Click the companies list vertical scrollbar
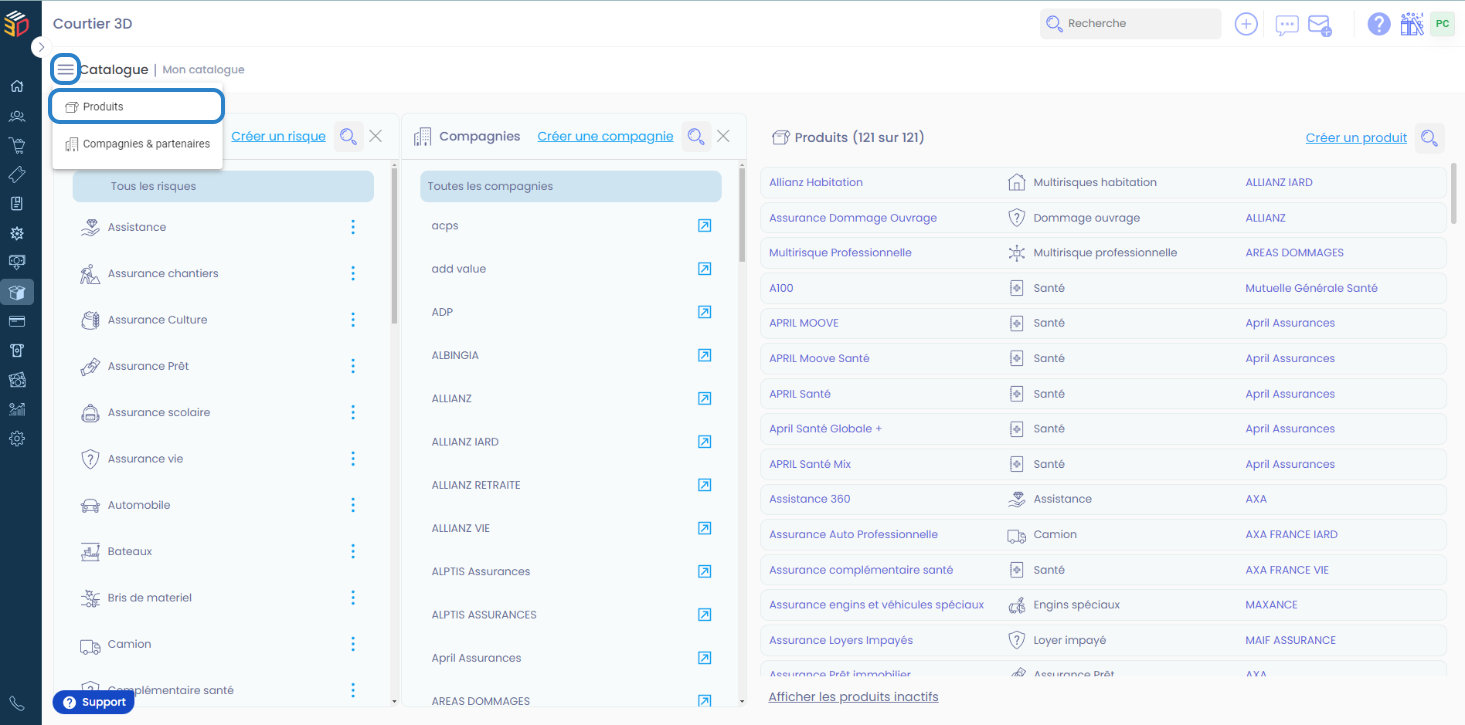The width and height of the screenshot is (1465, 725). pyautogui.click(x=742, y=215)
